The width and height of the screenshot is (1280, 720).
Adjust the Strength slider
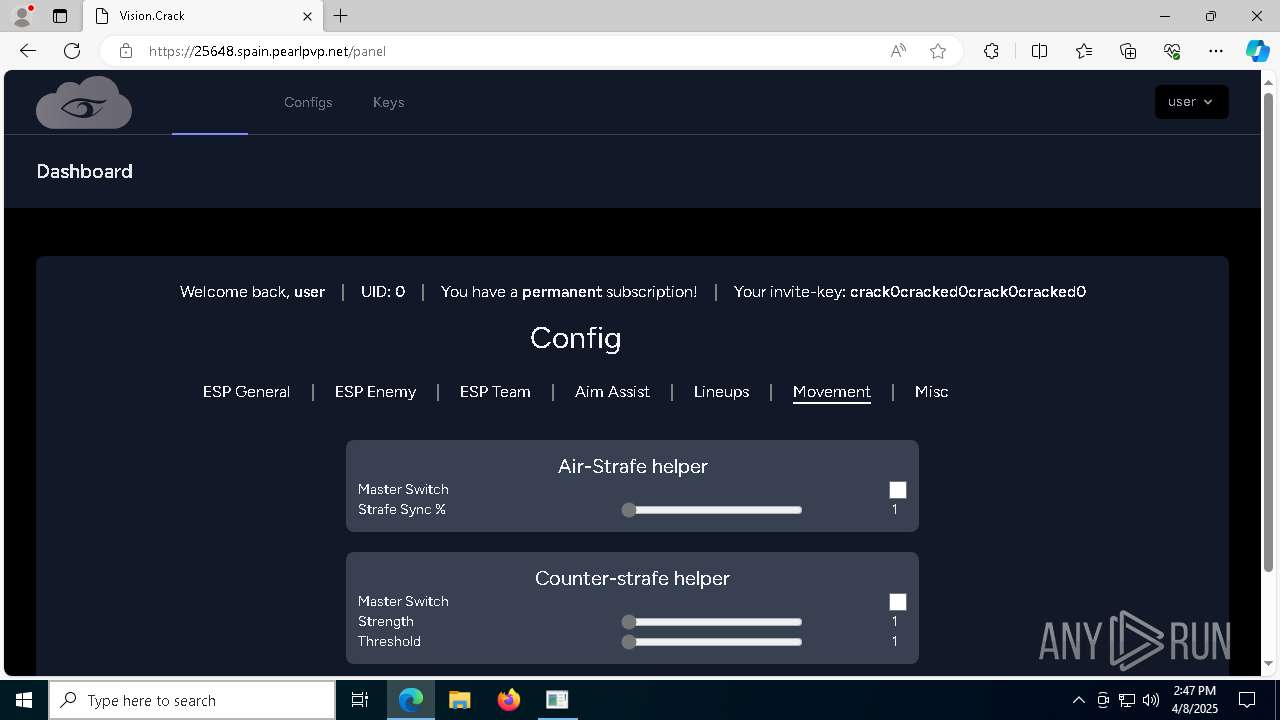pyautogui.click(x=712, y=622)
